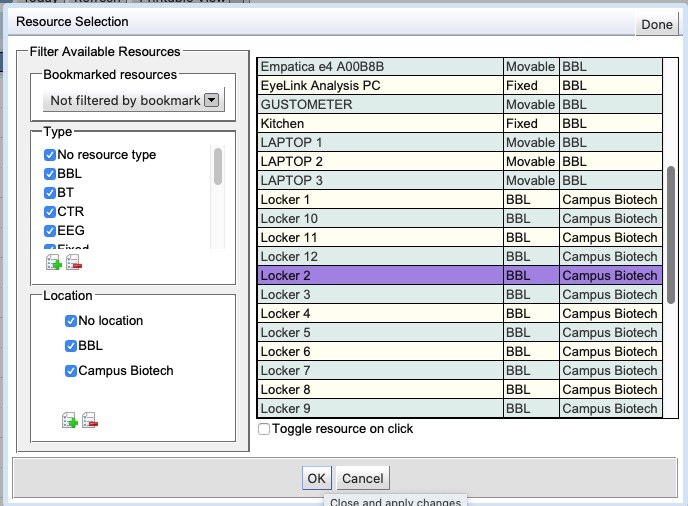Select the highlighted Locker 2 row

380,275
